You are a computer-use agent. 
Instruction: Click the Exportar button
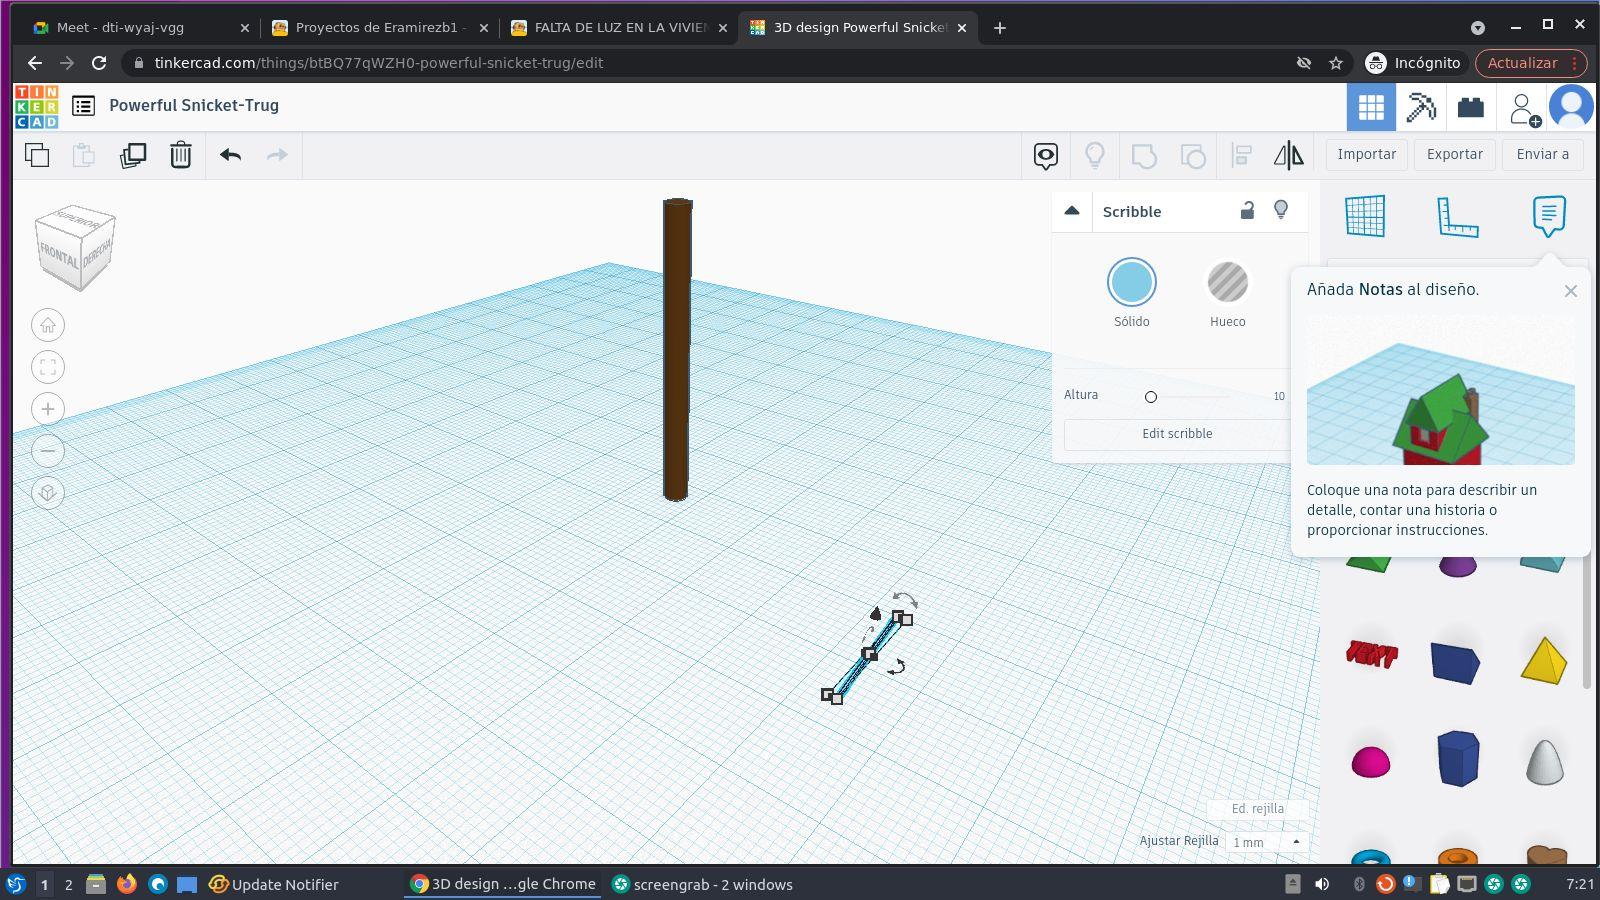click(1454, 154)
